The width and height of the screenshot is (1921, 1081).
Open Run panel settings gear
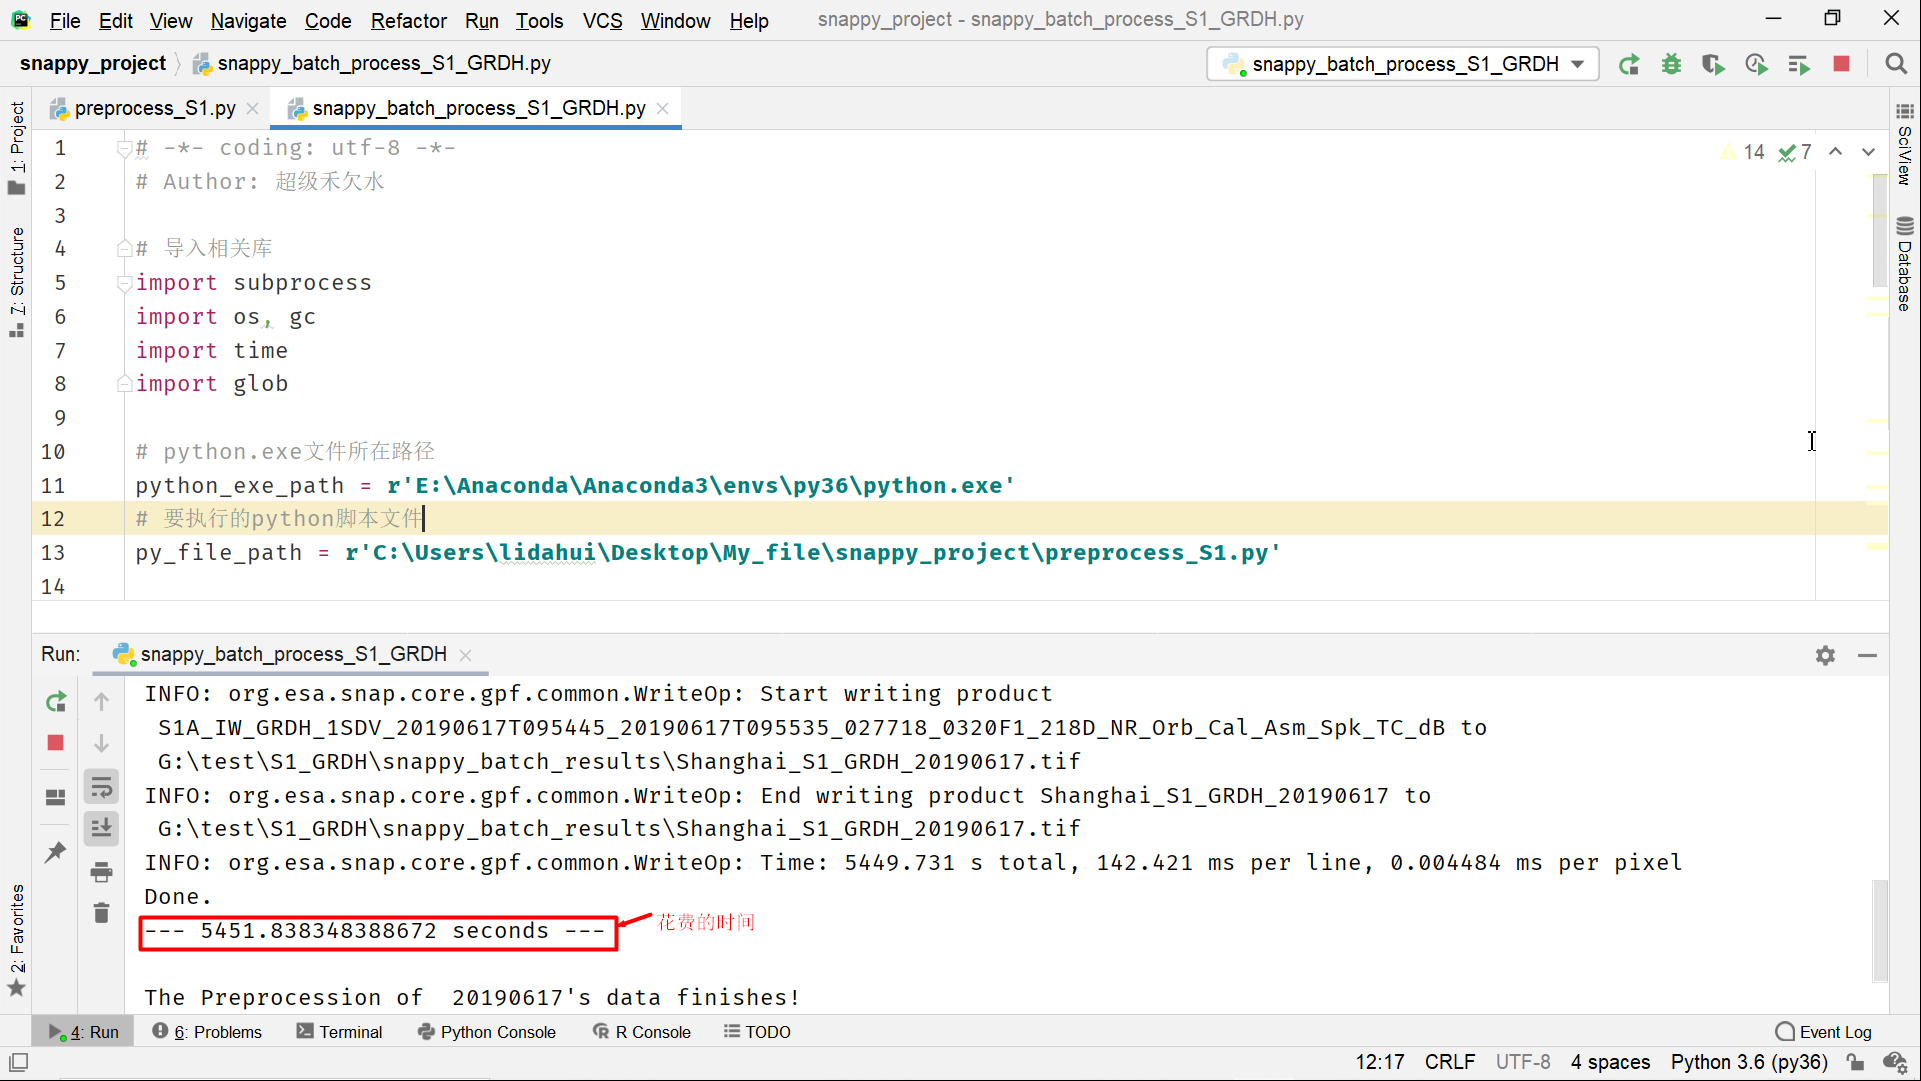coord(1825,655)
